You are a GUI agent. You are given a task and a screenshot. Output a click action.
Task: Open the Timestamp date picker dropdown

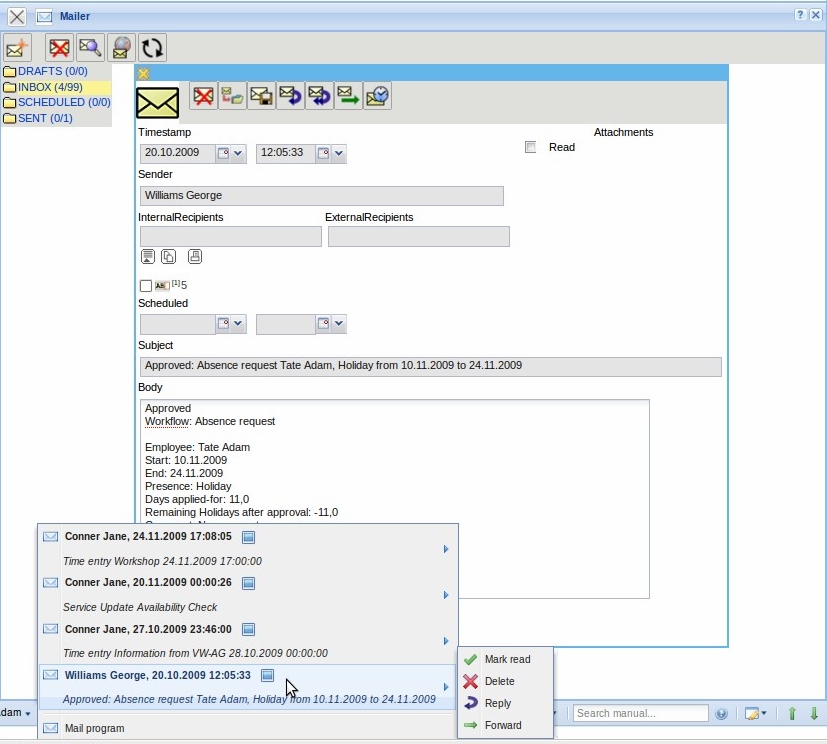coord(238,154)
